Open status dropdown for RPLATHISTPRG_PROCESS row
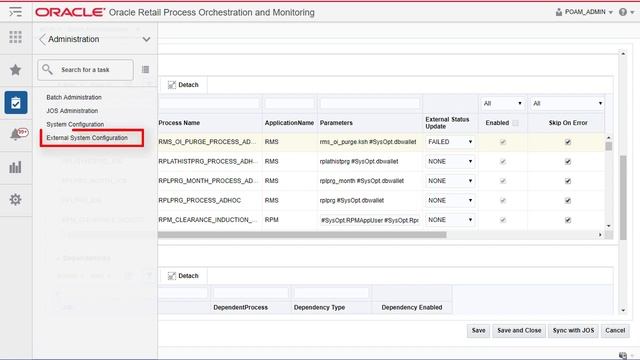 tap(450, 162)
